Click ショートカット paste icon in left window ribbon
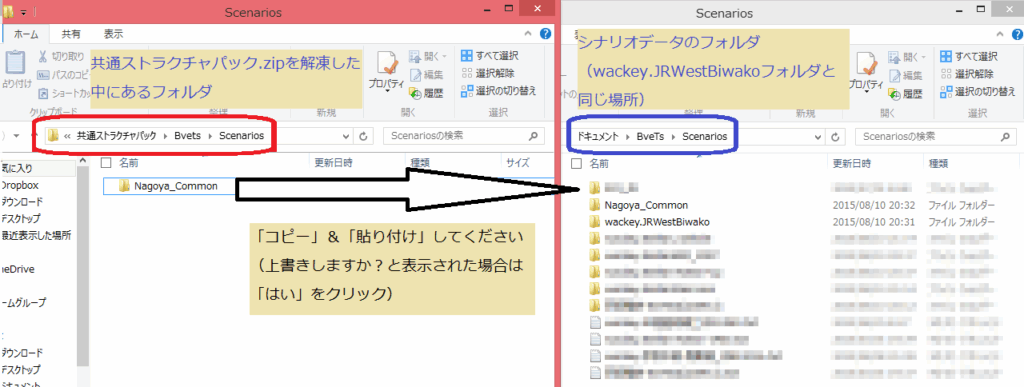 click(x=43, y=93)
